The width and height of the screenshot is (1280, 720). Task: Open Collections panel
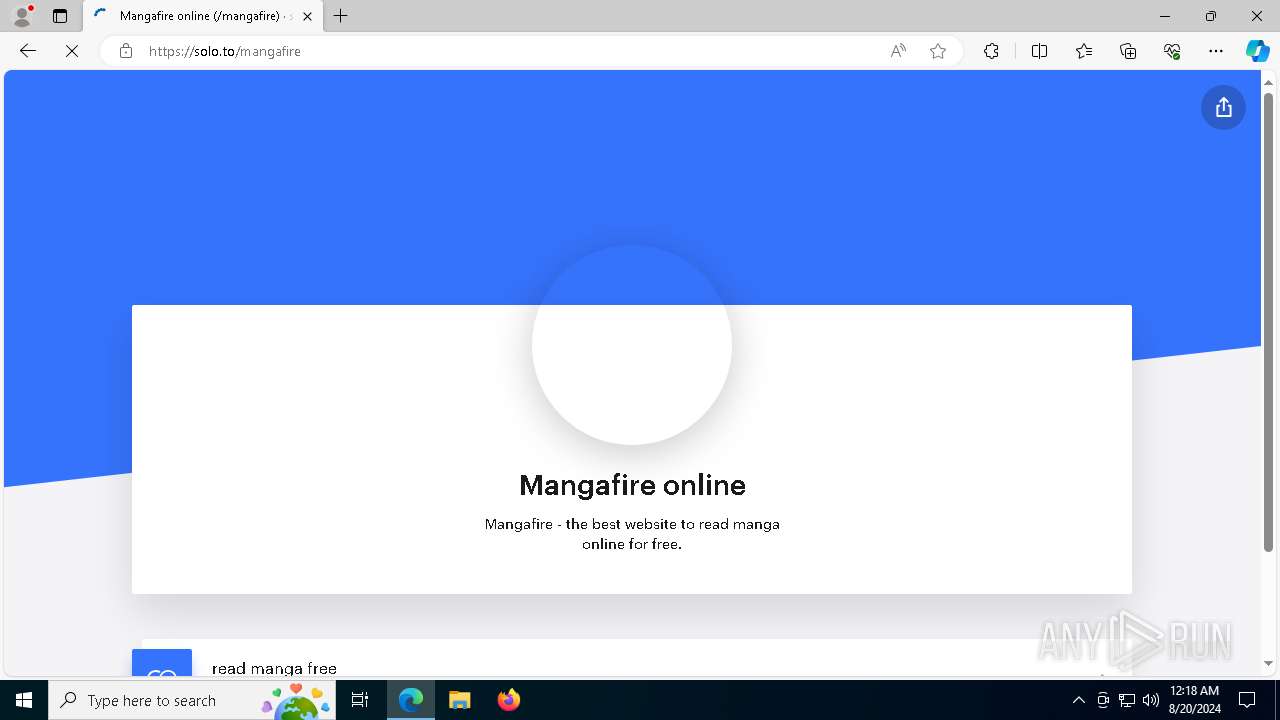tap(1128, 51)
